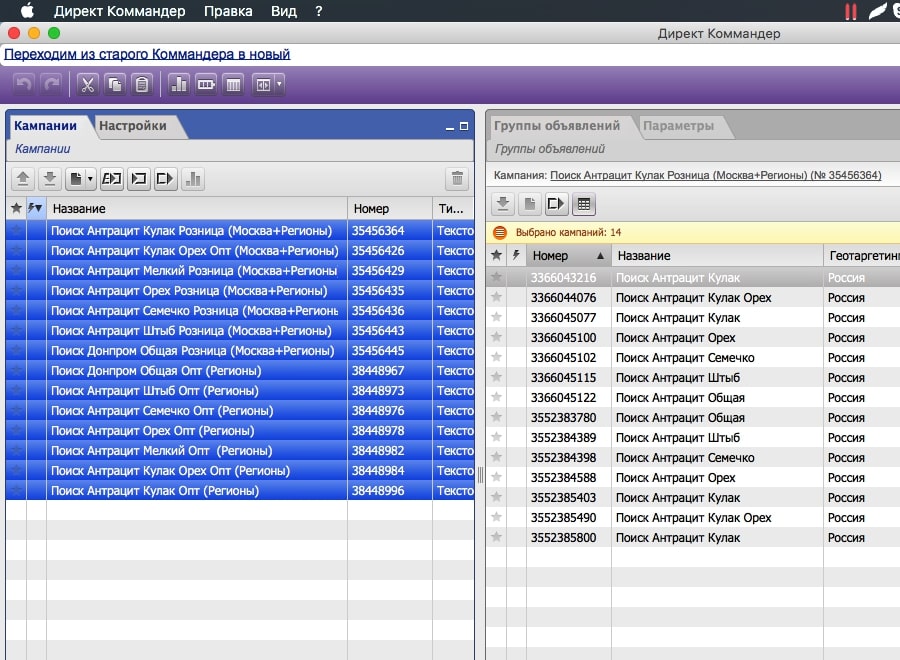The width and height of the screenshot is (900, 660).
Task: Toggle star on ad group 3552385800
Action: (x=497, y=538)
